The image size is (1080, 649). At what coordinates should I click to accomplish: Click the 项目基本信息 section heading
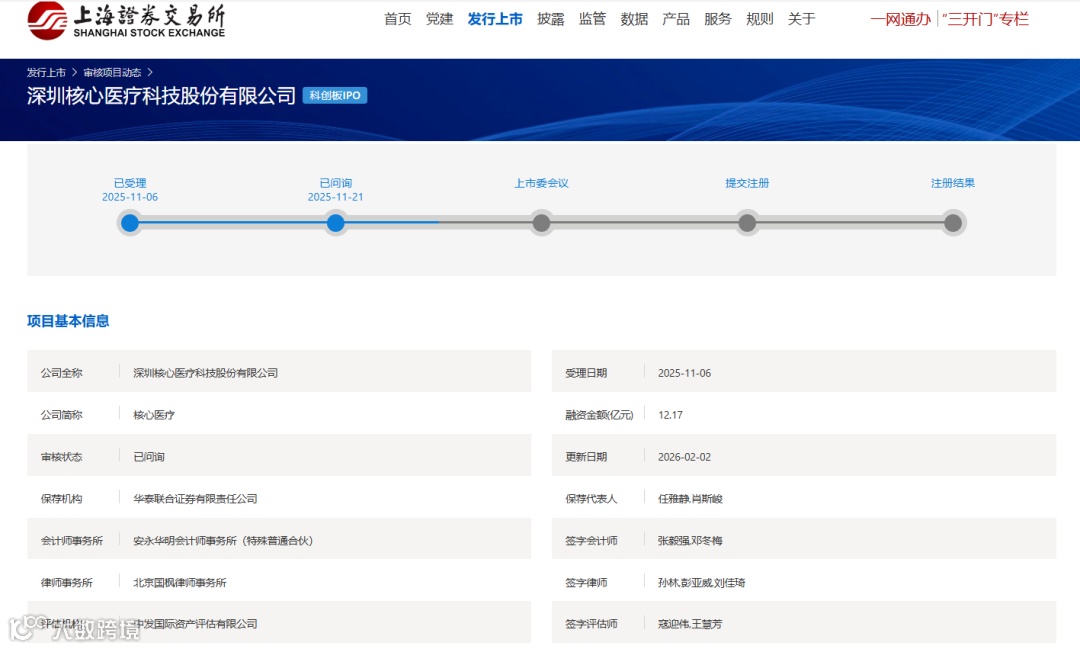point(68,321)
